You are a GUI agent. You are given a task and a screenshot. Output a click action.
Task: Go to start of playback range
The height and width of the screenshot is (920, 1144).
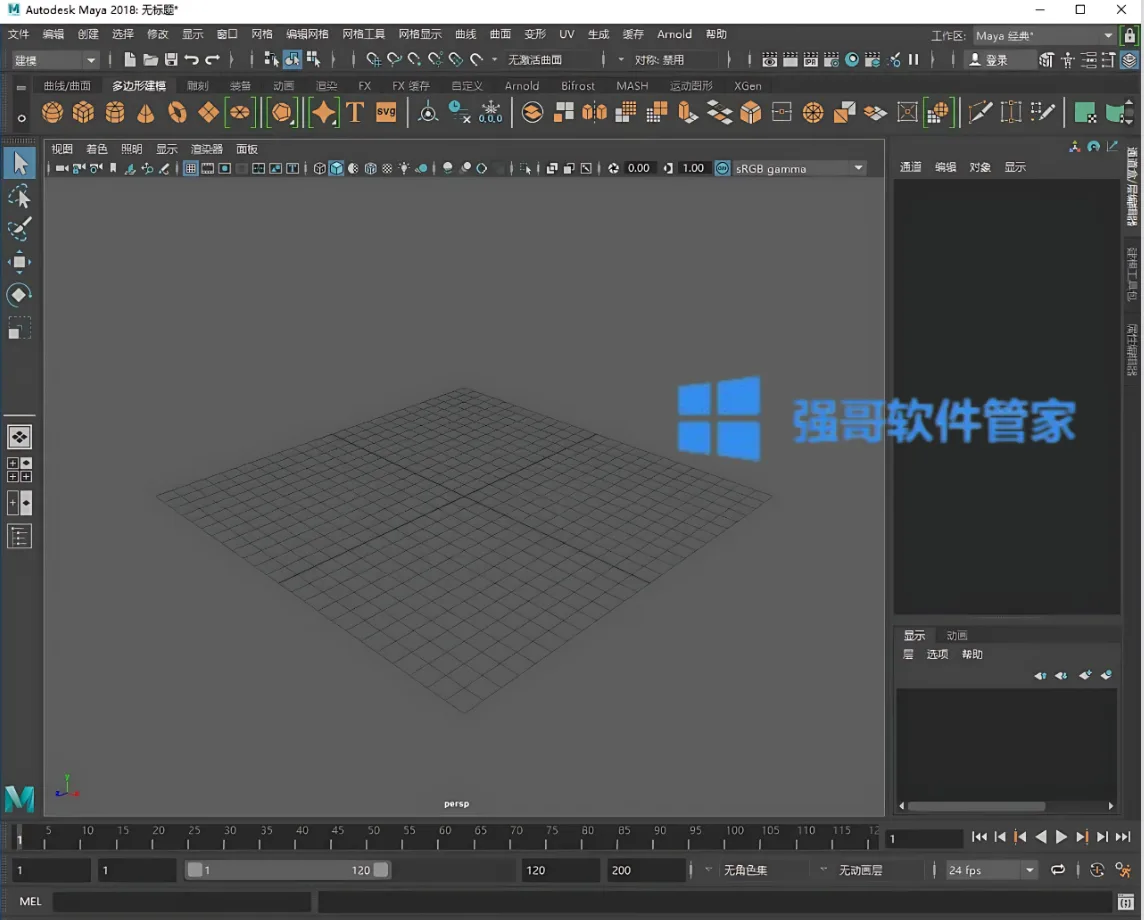pos(979,837)
